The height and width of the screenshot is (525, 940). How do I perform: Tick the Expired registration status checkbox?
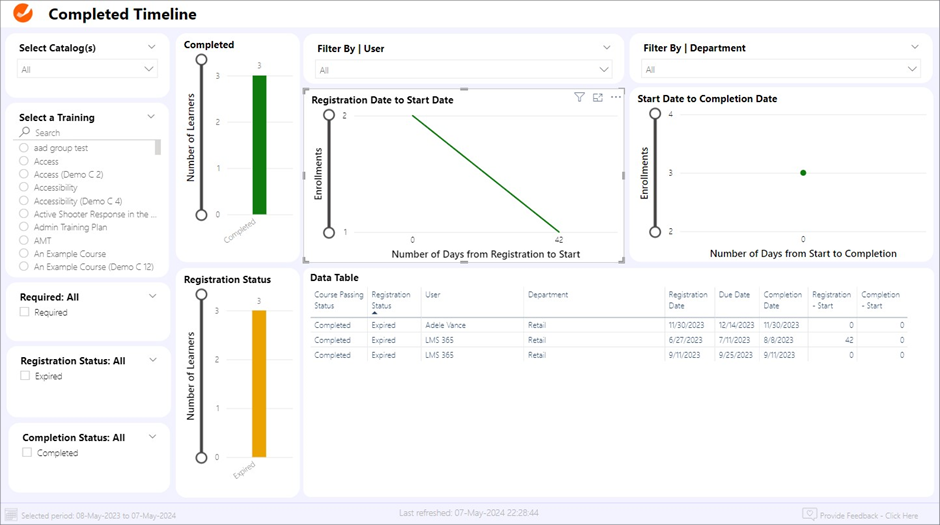(x=25, y=376)
